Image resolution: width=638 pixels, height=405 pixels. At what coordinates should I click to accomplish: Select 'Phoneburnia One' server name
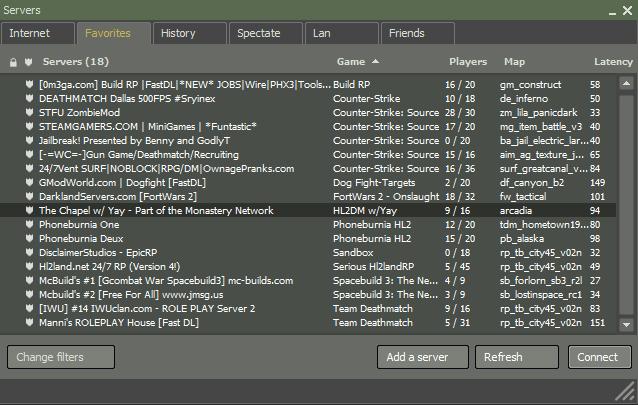pyautogui.click(x=79, y=224)
